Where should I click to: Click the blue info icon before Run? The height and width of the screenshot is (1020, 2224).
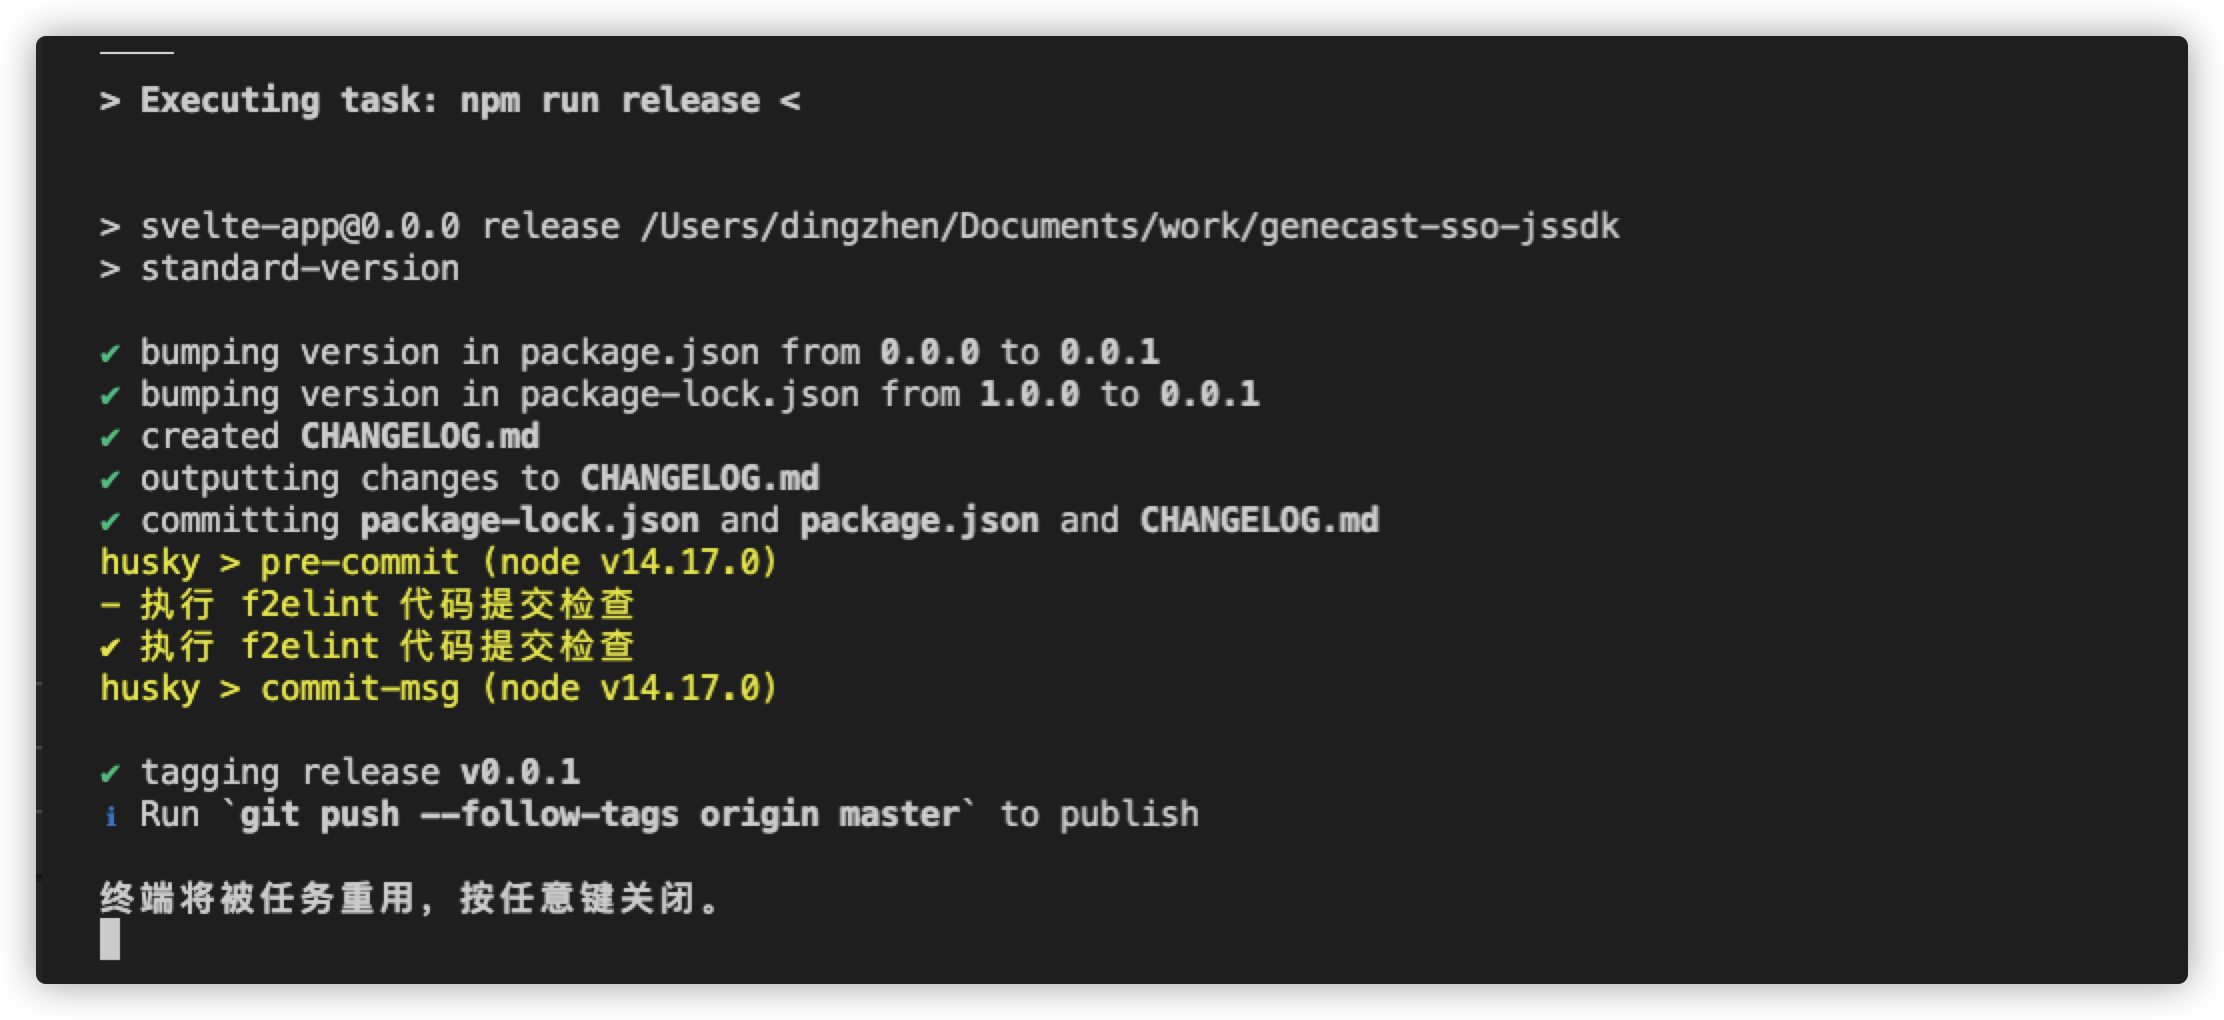[x=110, y=816]
